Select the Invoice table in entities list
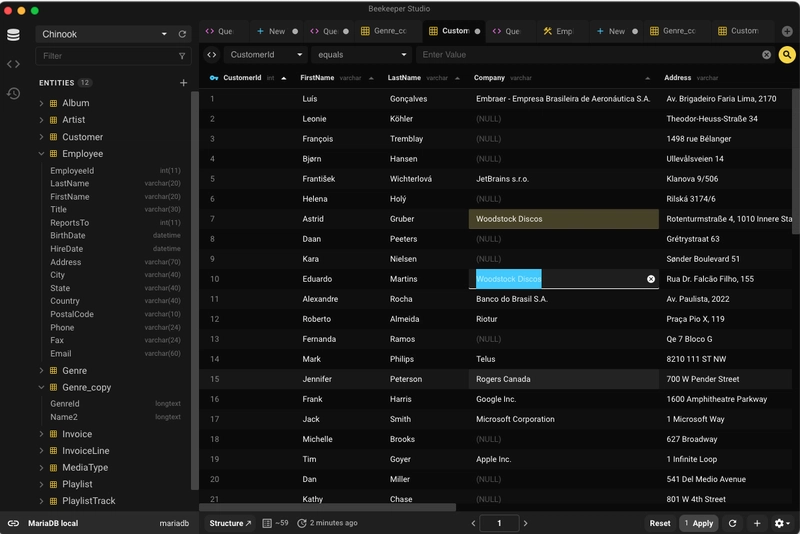 click(x=77, y=434)
